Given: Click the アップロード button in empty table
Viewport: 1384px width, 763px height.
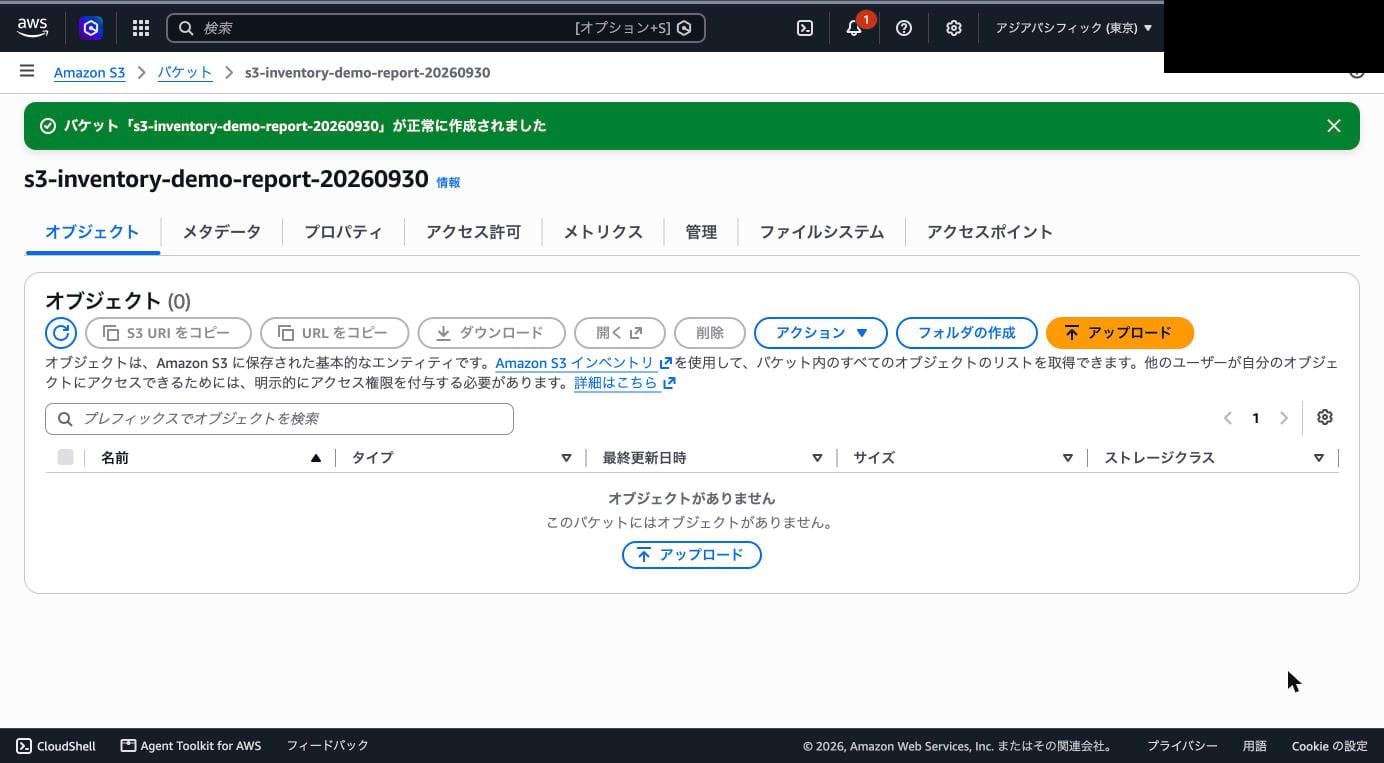Looking at the screenshot, I should pyautogui.click(x=692, y=555).
